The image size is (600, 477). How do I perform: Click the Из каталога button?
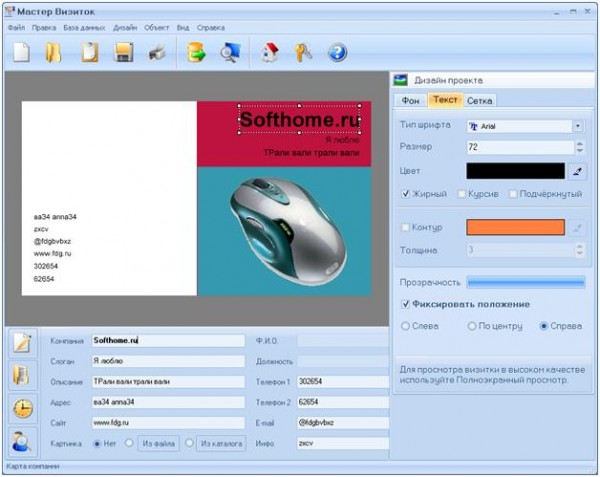pyautogui.click(x=221, y=443)
